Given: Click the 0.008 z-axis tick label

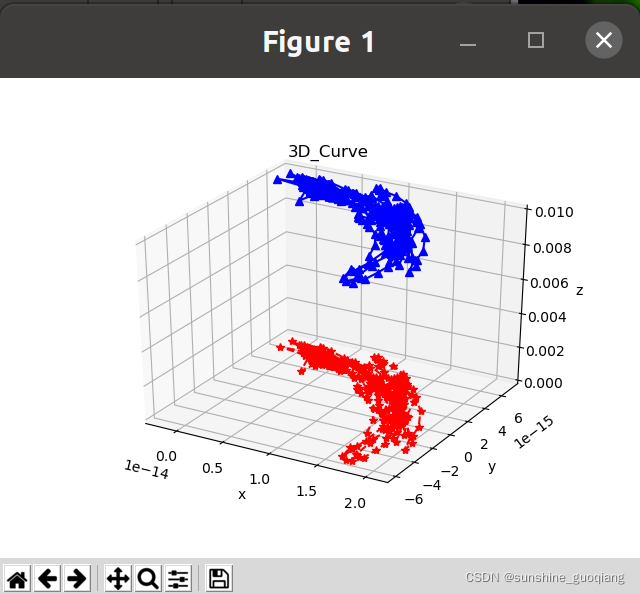Looking at the screenshot, I should 552,248.
